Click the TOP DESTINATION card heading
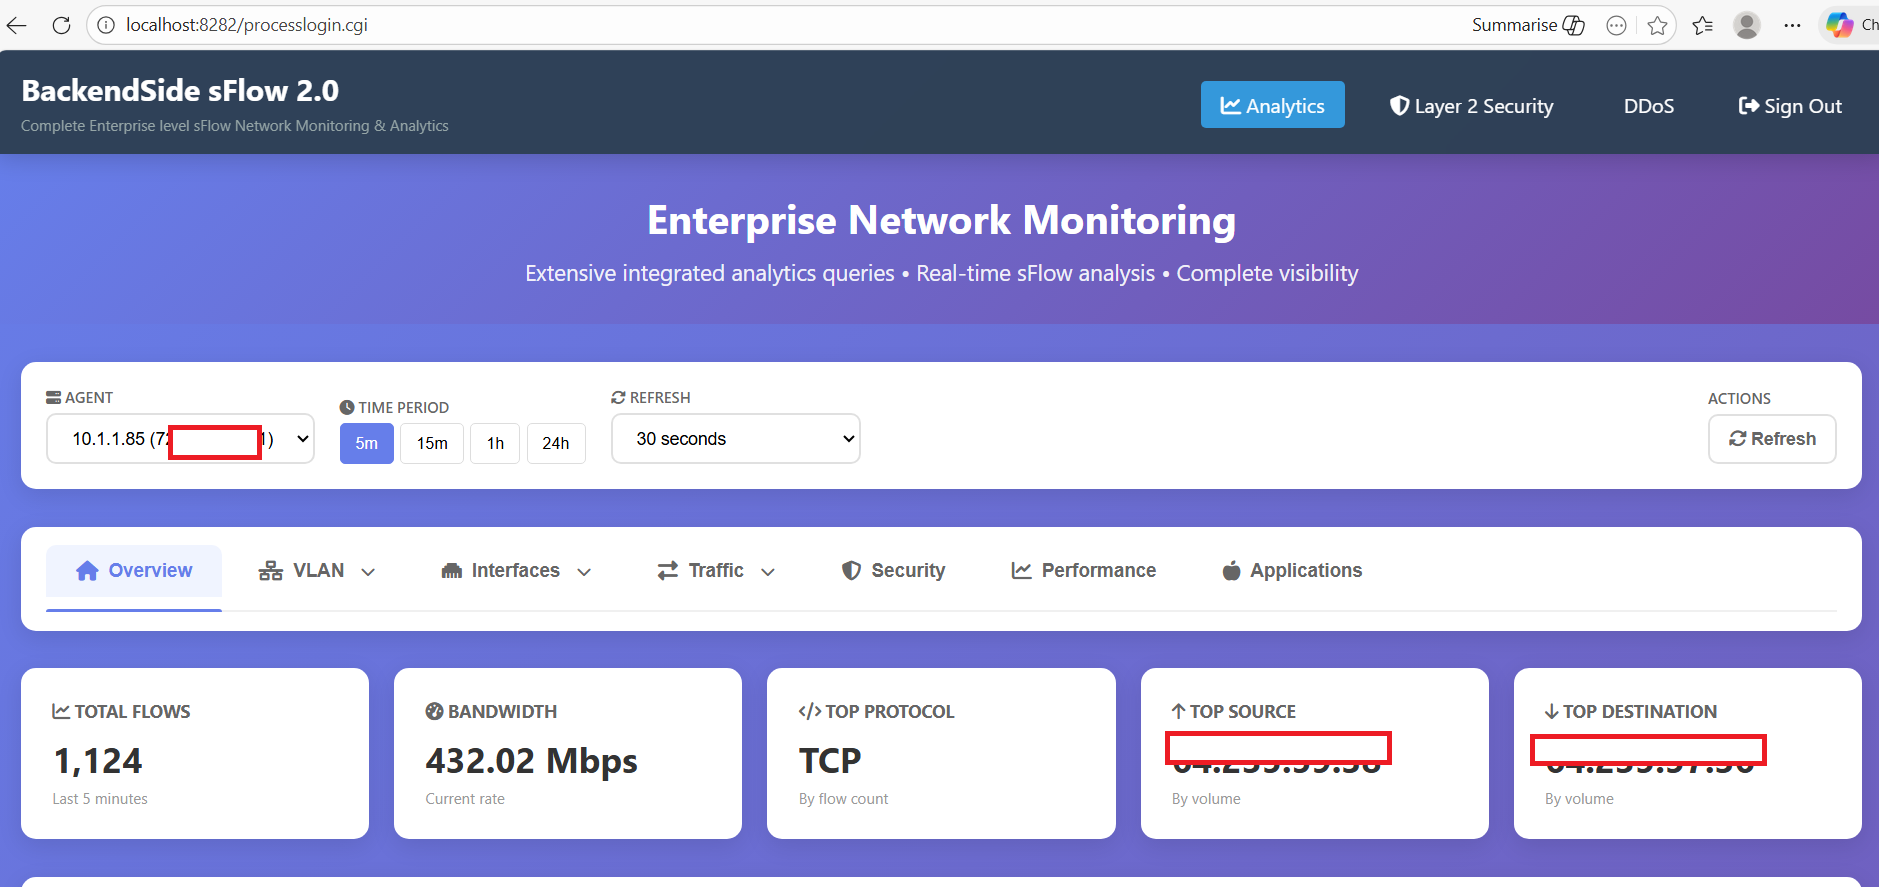 click(x=1631, y=712)
